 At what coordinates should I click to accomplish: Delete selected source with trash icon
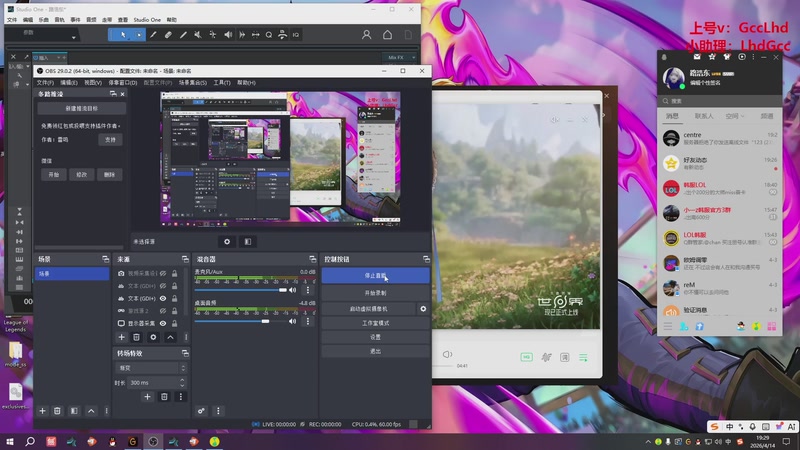pyautogui.click(x=137, y=338)
